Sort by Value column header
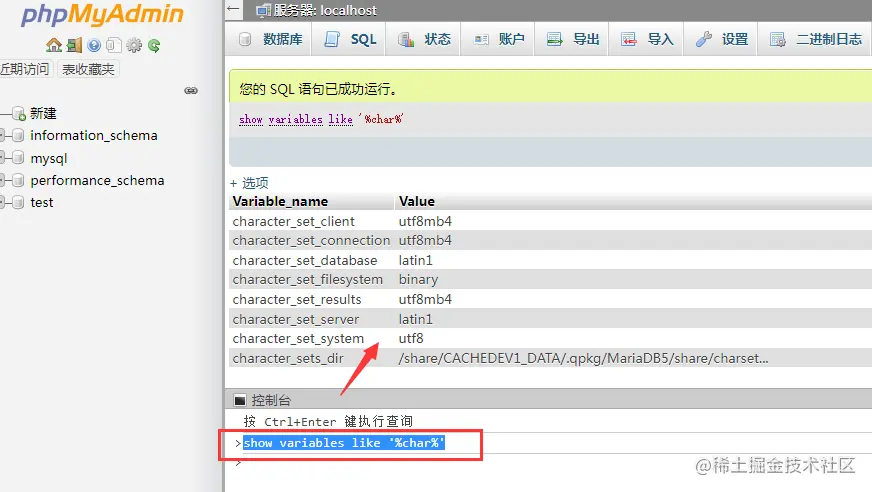Image resolution: width=872 pixels, height=492 pixels. point(417,201)
